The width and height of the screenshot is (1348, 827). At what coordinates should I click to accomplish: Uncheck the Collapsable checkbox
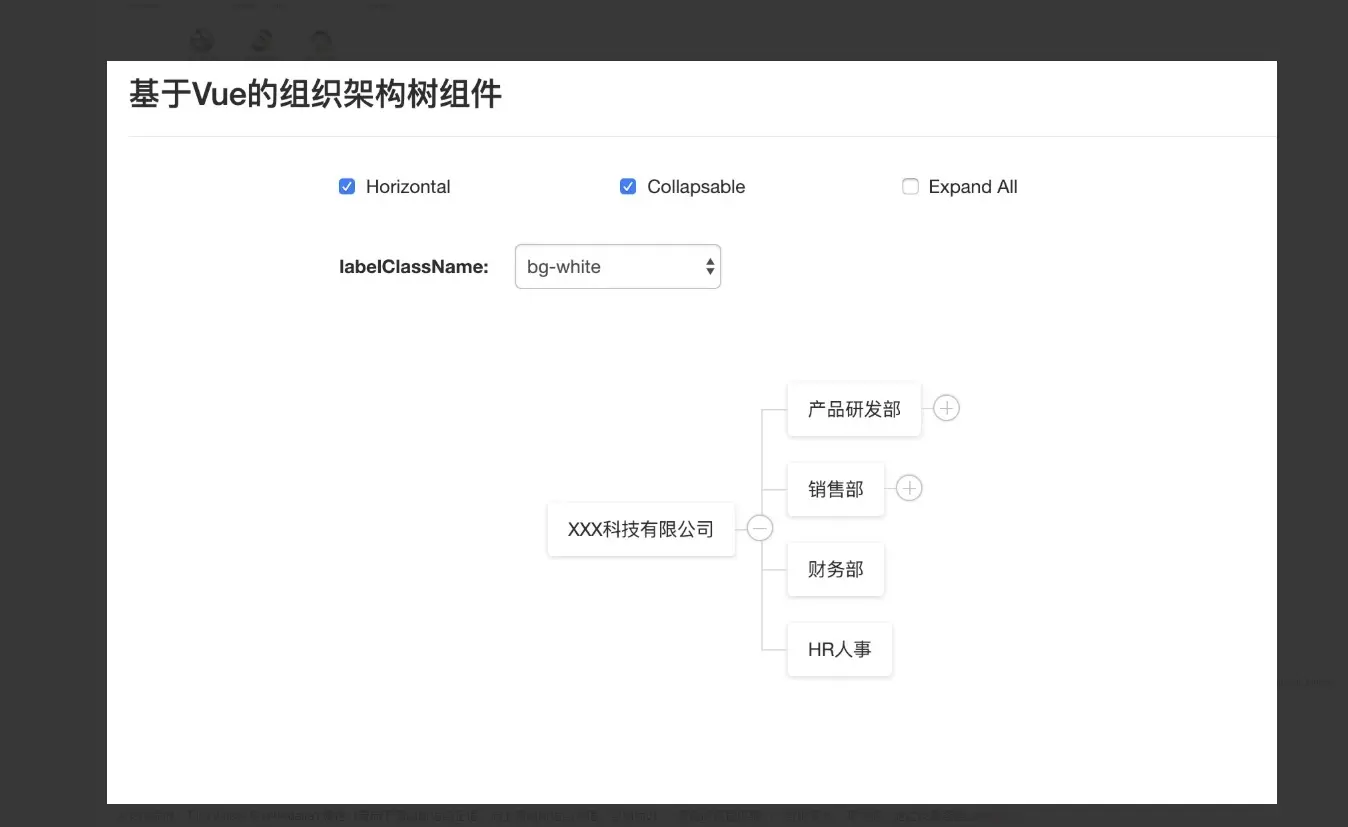point(628,187)
